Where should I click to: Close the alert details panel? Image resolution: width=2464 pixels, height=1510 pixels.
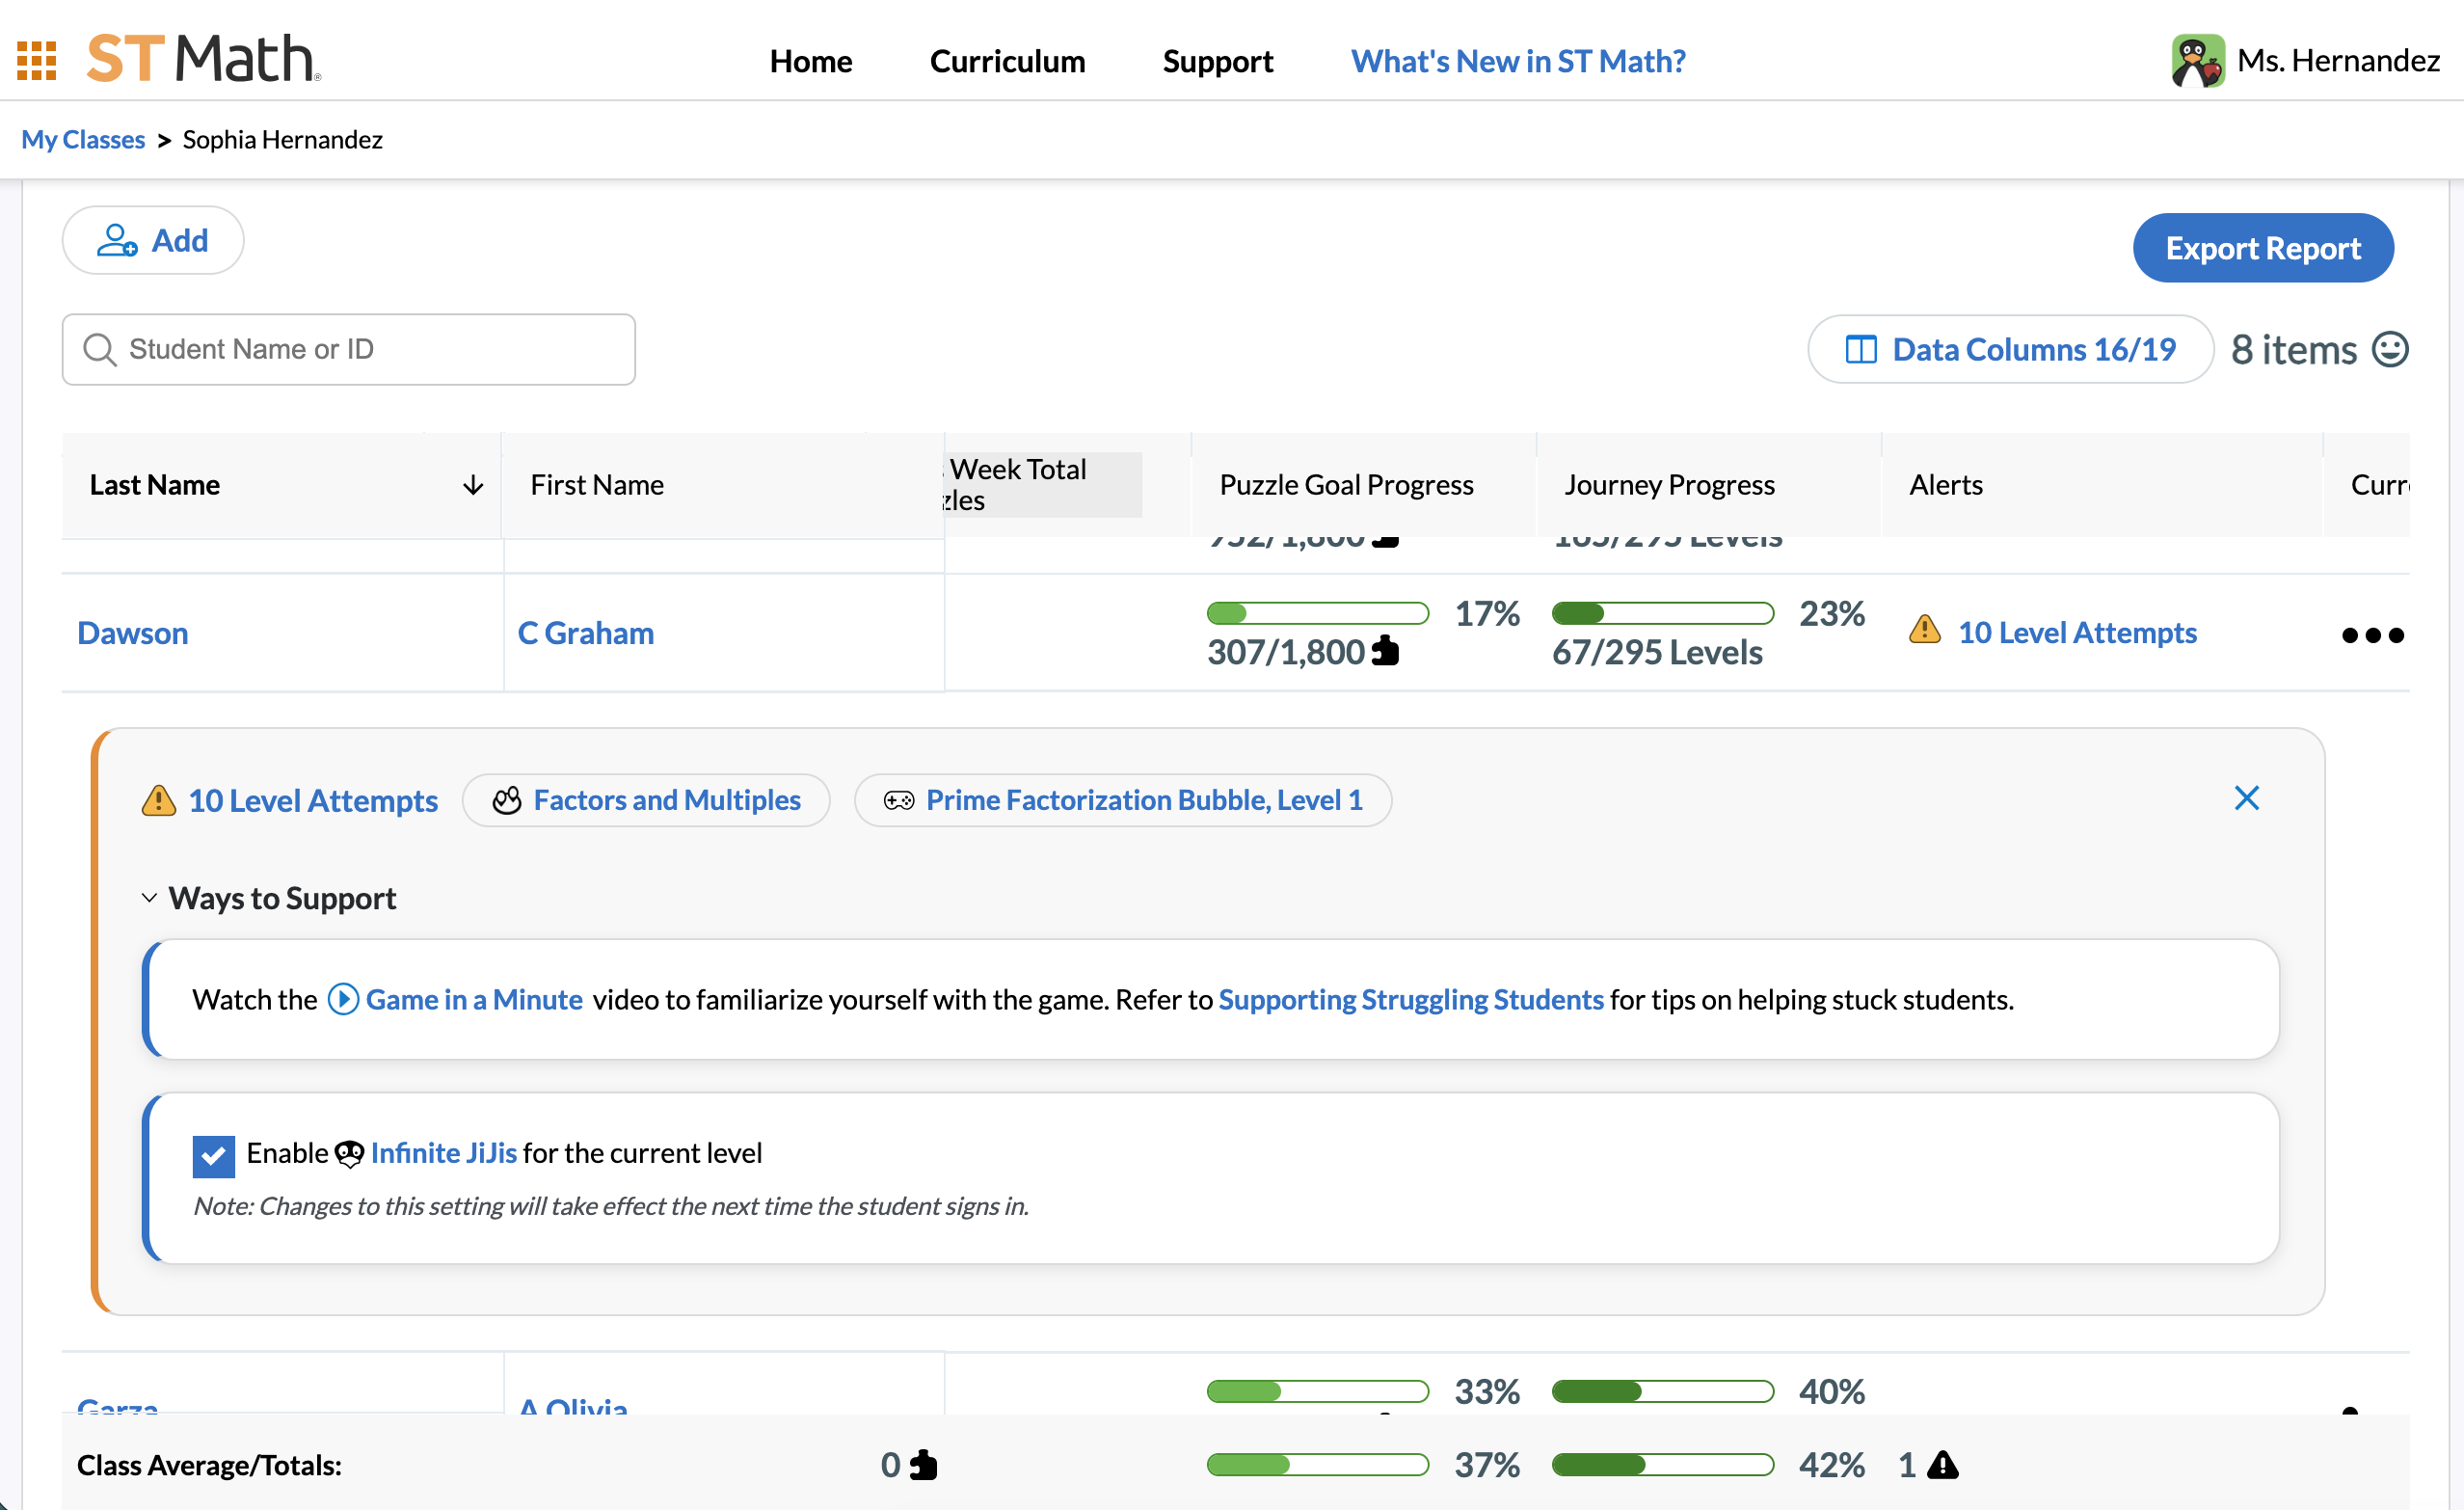point(2246,798)
